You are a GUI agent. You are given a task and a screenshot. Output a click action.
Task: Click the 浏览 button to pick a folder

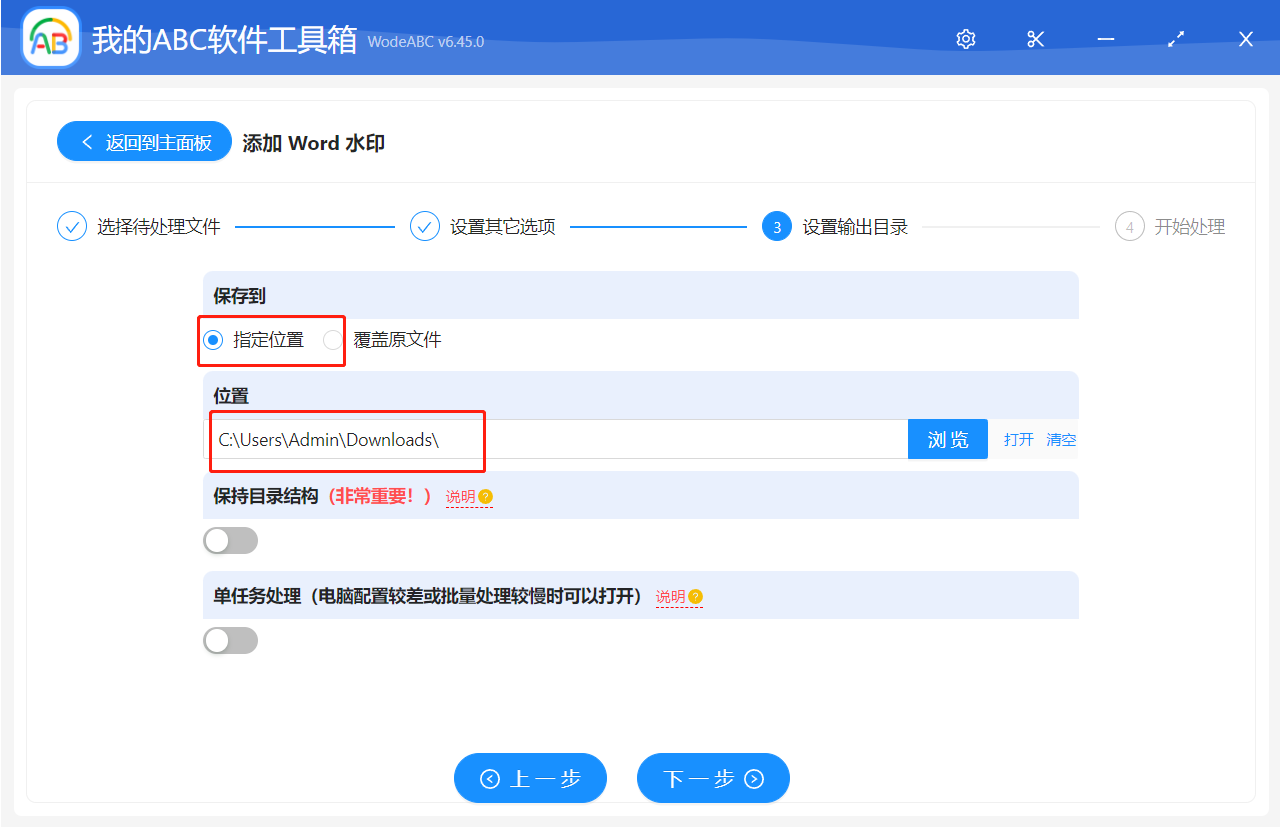point(947,438)
